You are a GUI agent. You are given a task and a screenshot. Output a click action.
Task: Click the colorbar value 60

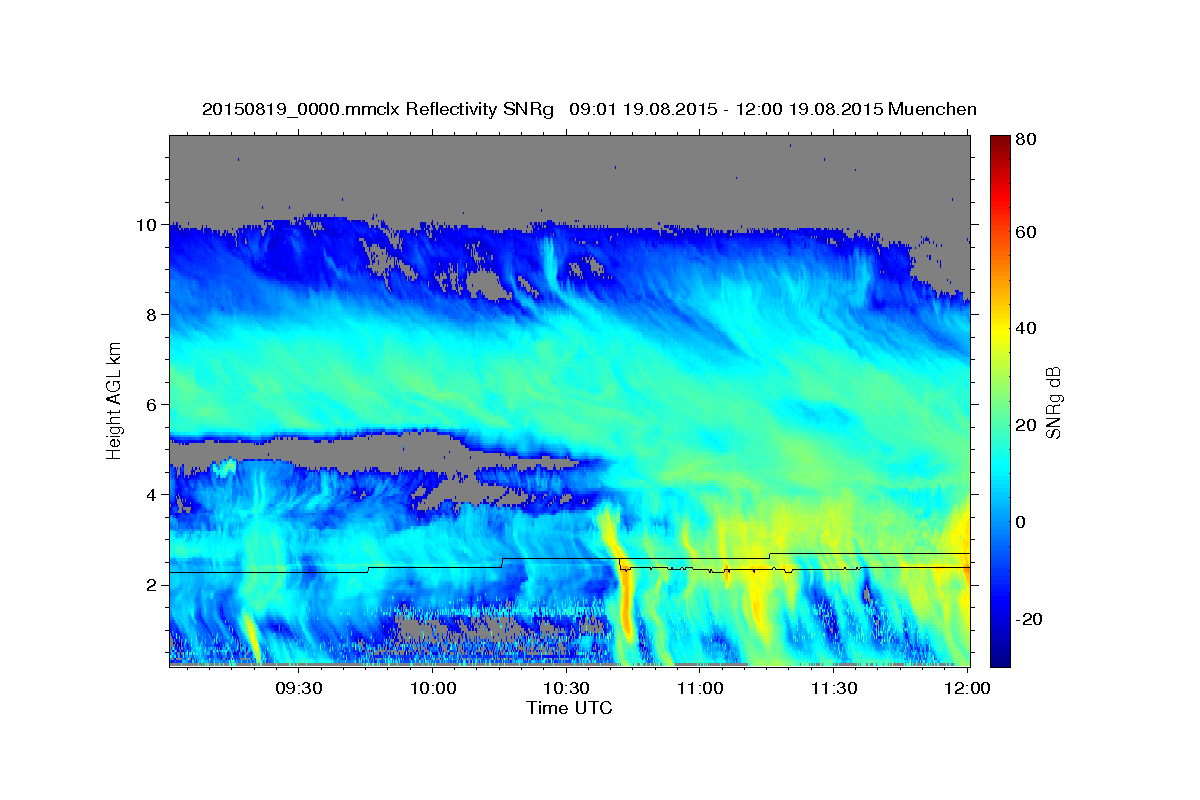(1025, 232)
